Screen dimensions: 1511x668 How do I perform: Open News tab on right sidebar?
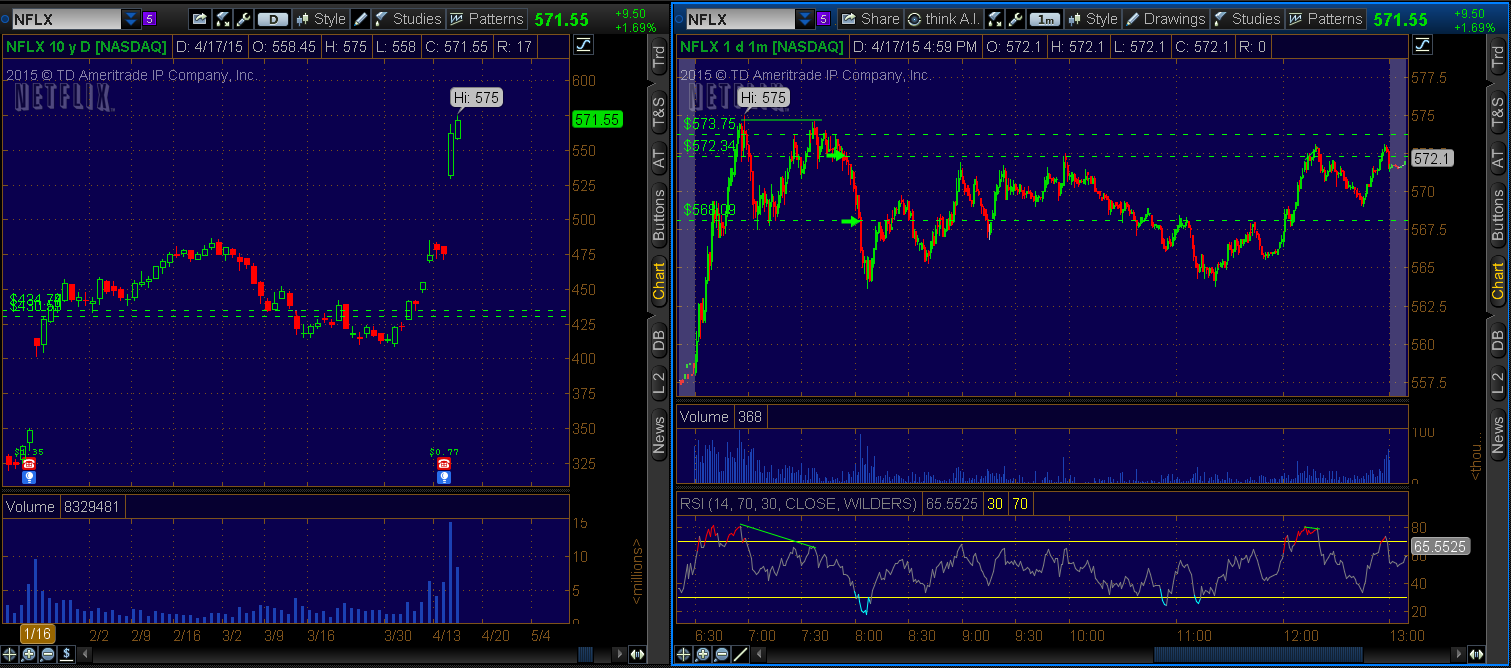[x=1497, y=436]
